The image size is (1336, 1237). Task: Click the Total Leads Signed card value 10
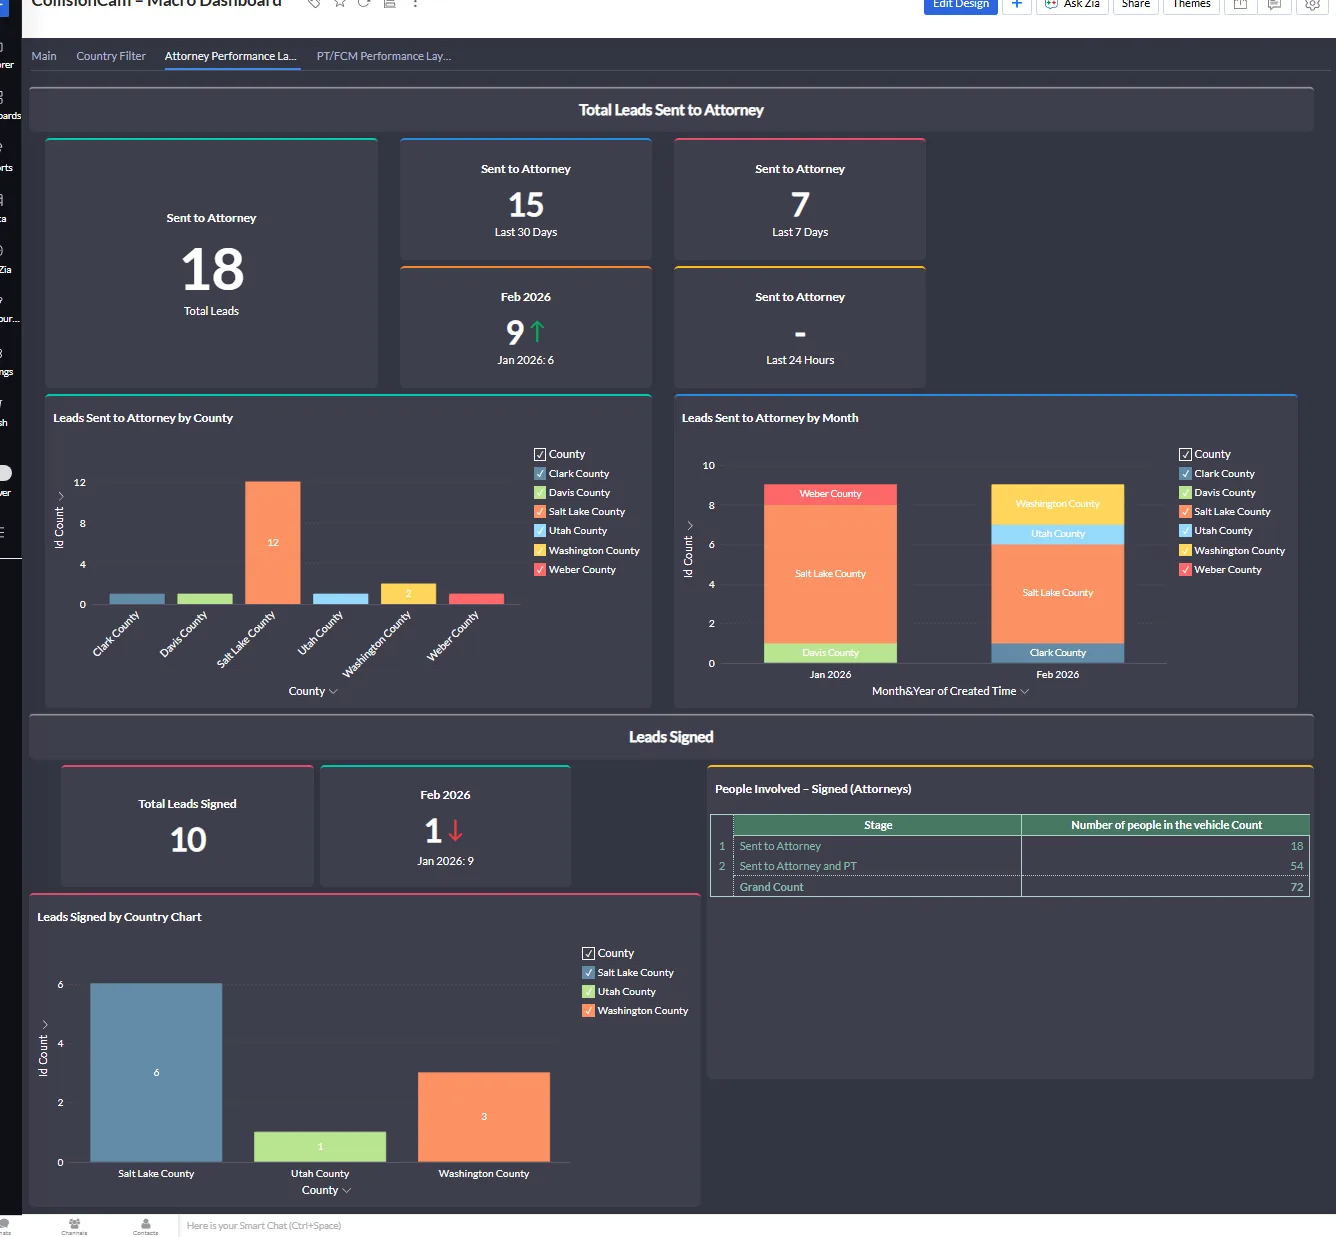pyautogui.click(x=188, y=840)
